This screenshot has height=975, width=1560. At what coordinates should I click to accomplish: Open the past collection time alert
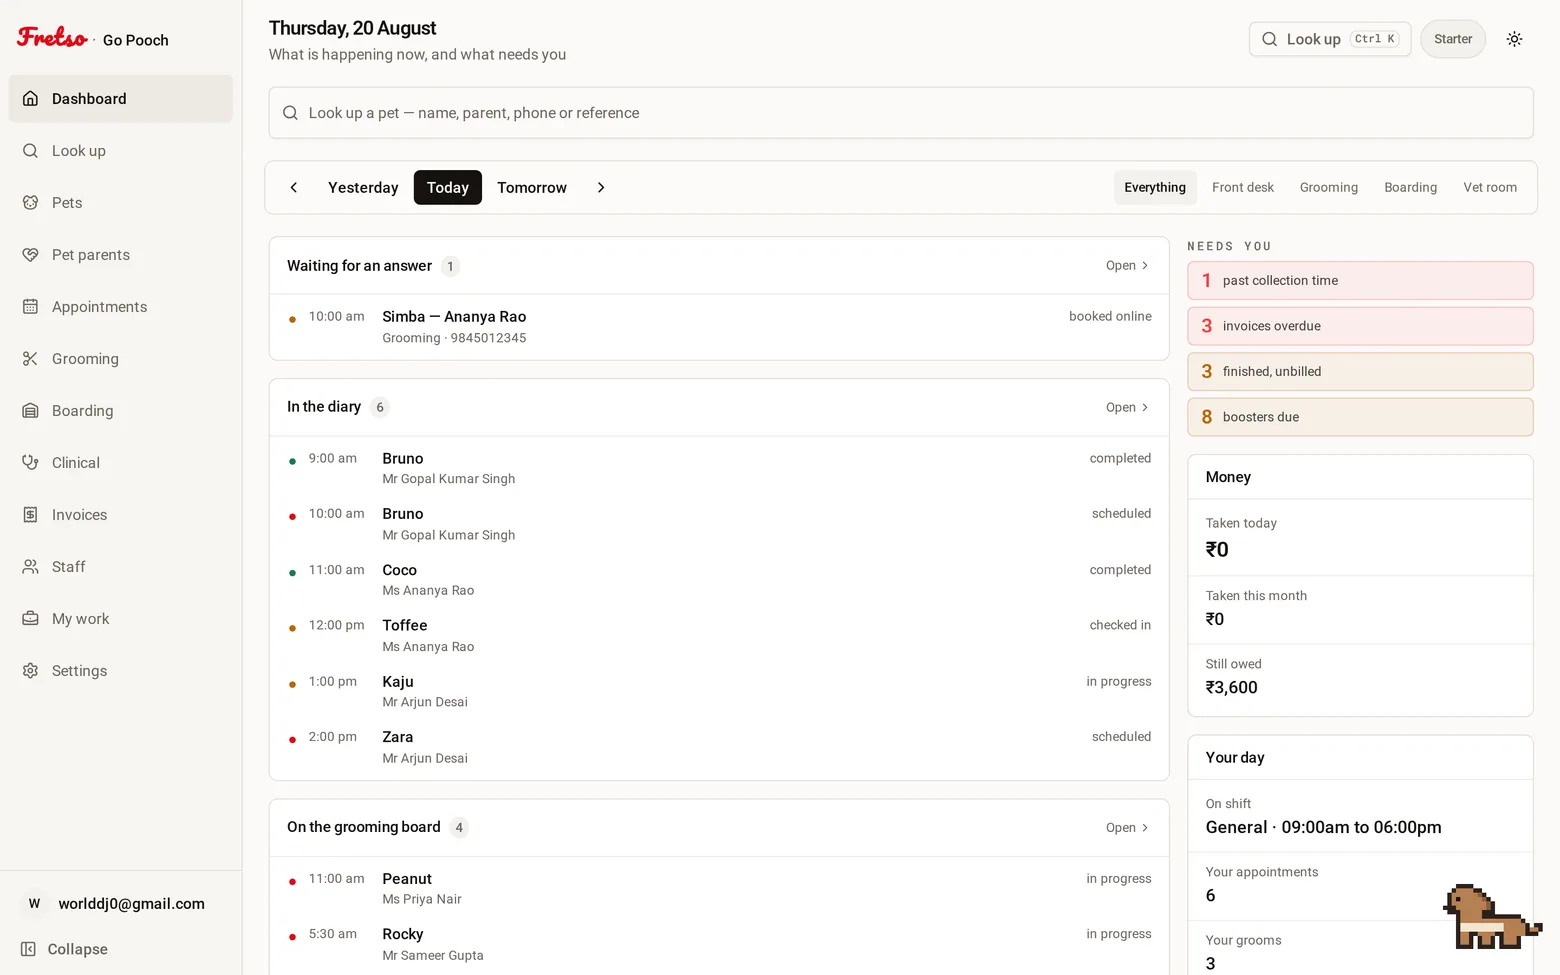1360,281
